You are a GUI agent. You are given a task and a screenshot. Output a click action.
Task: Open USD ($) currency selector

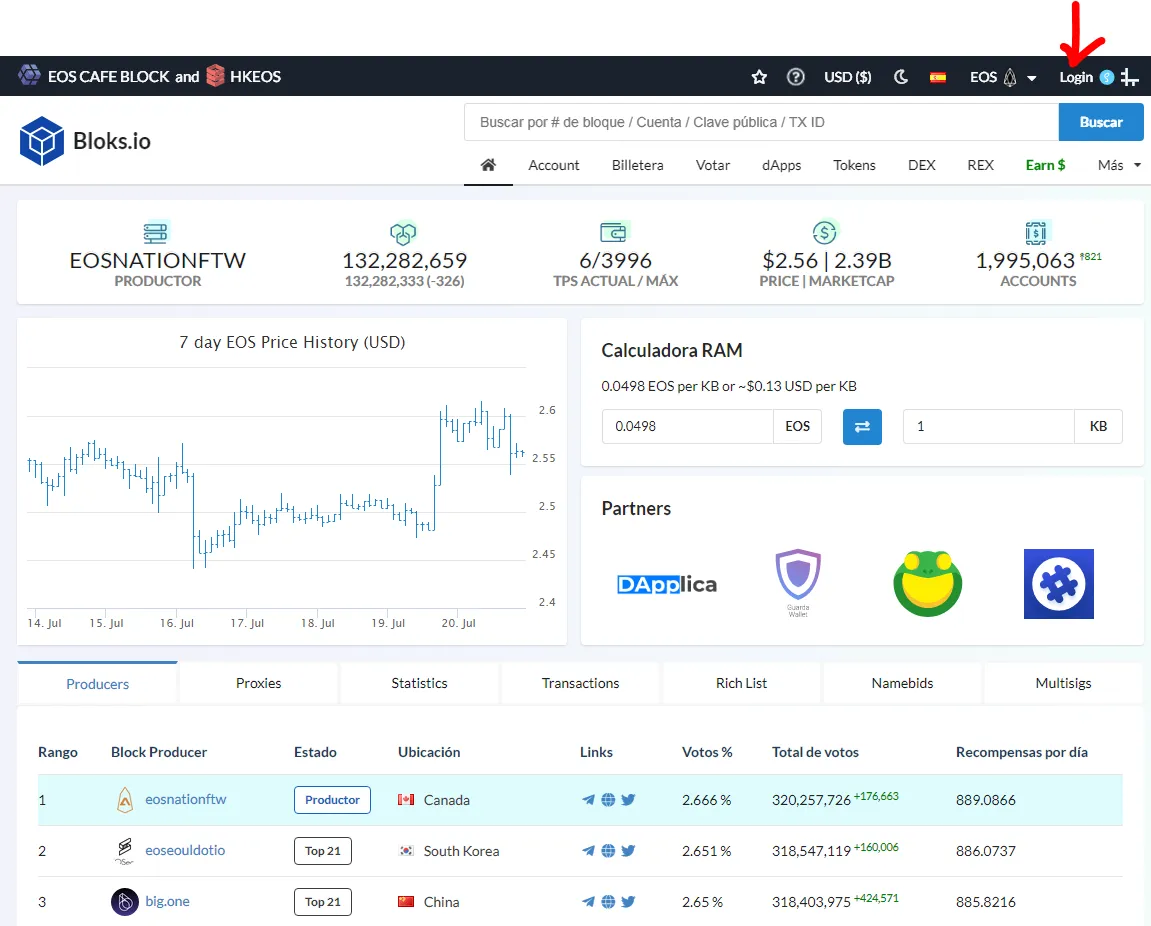click(848, 77)
